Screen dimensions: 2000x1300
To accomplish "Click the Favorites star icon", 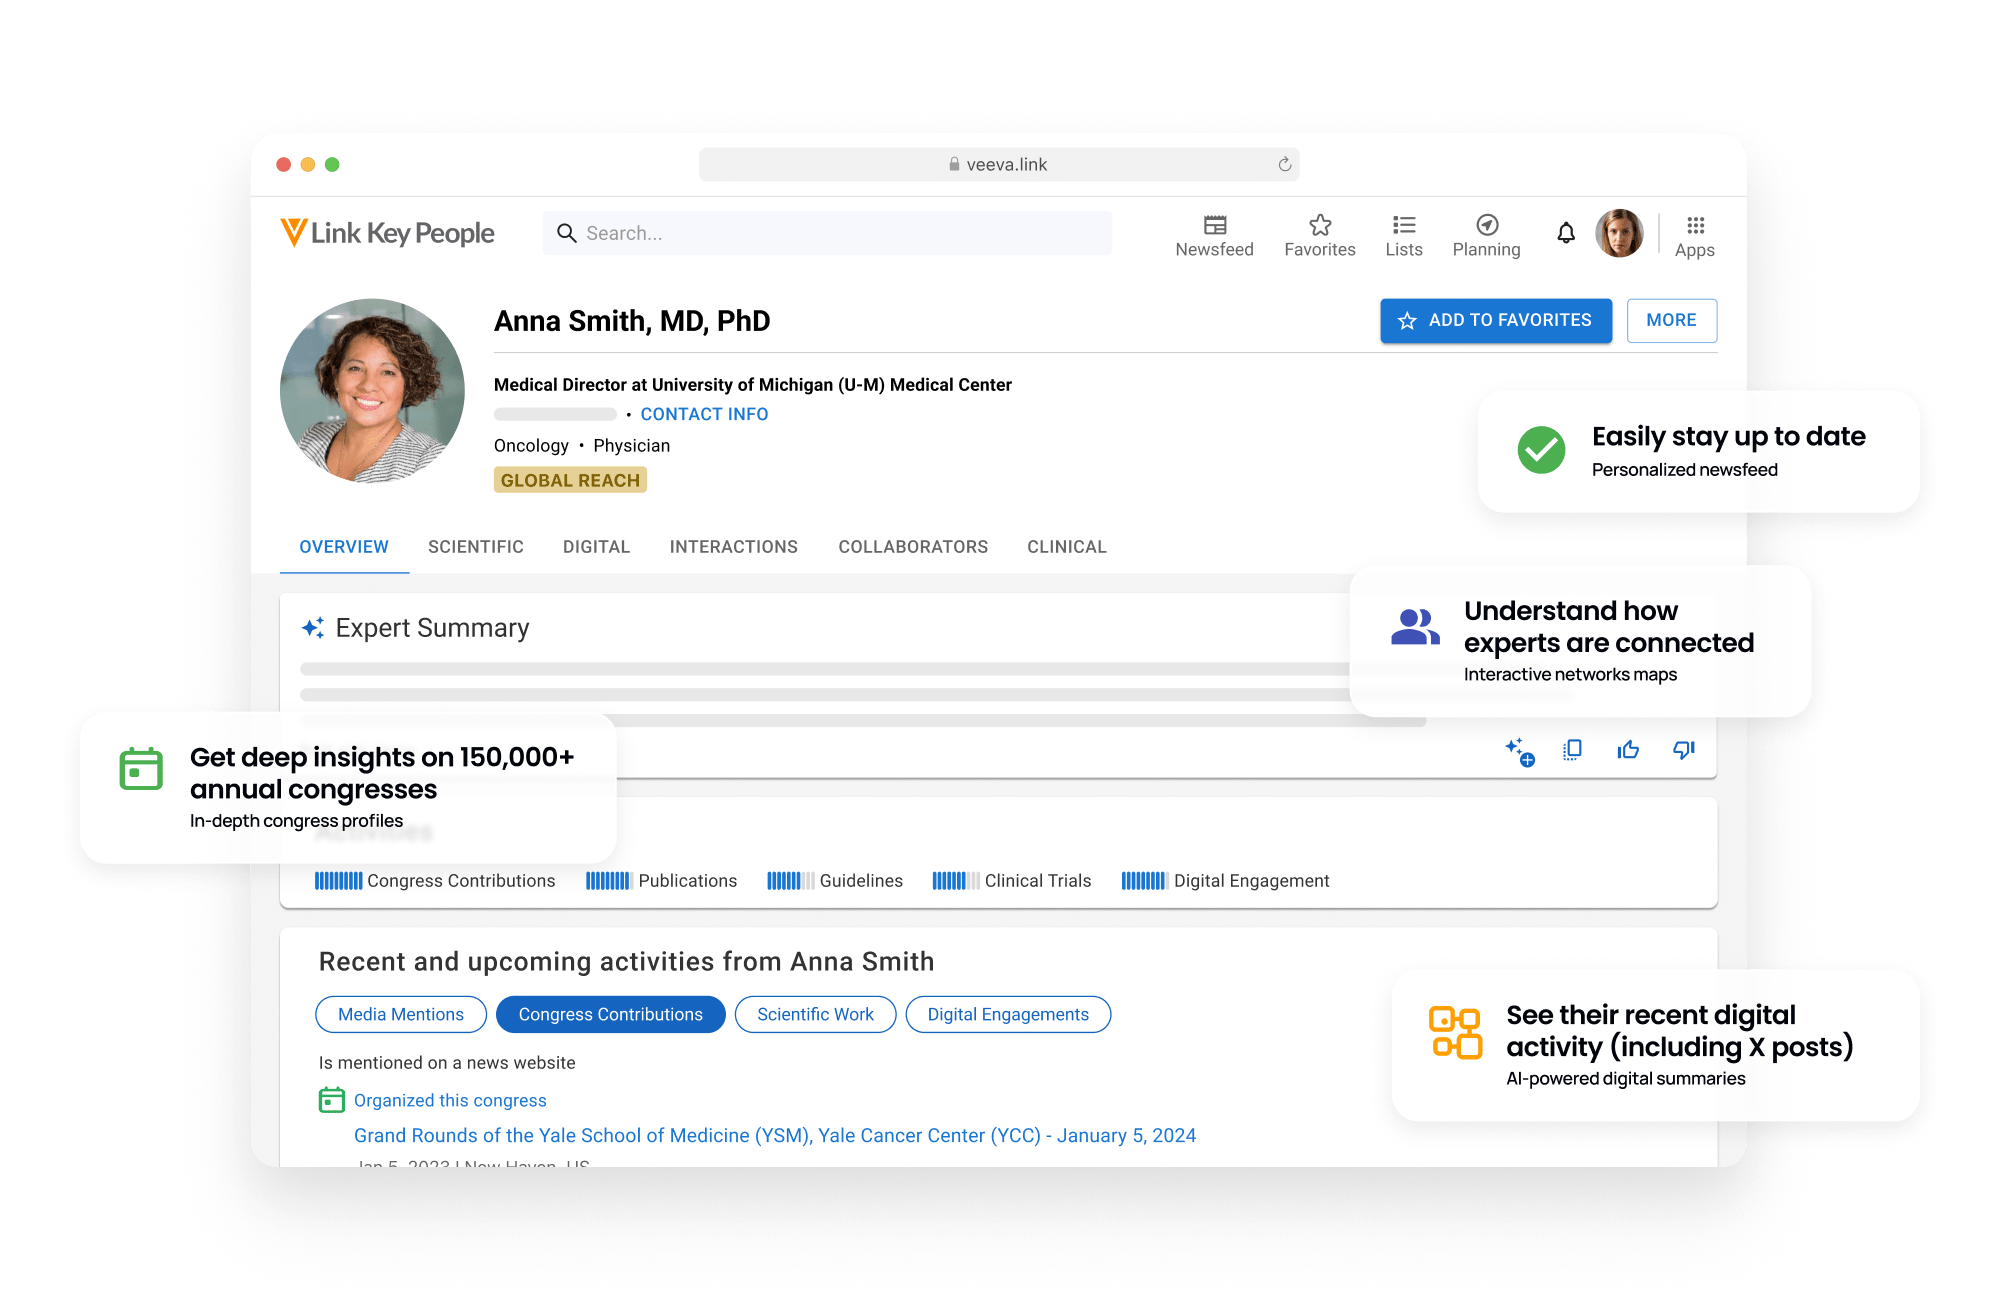I will pos(1319,226).
